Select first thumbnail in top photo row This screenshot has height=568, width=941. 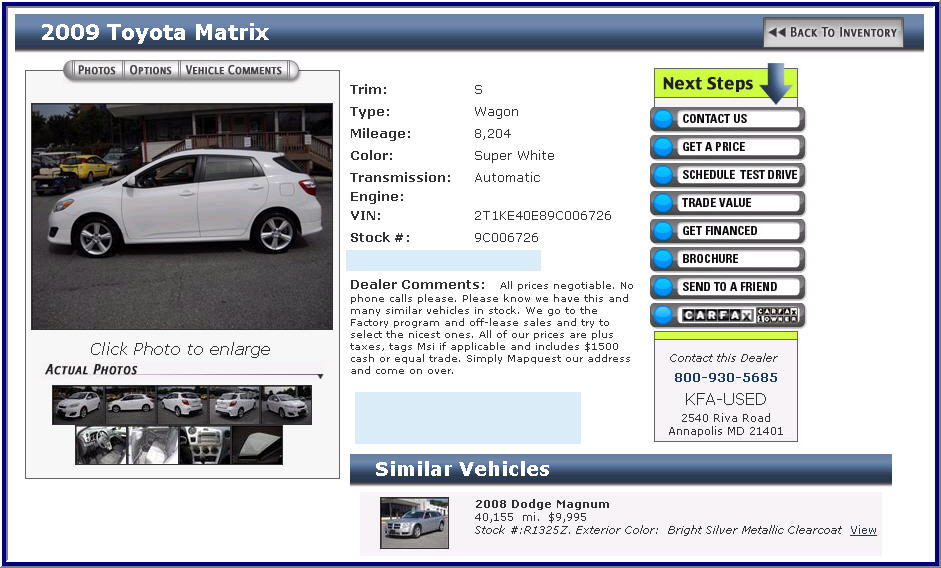pyautogui.click(x=78, y=405)
